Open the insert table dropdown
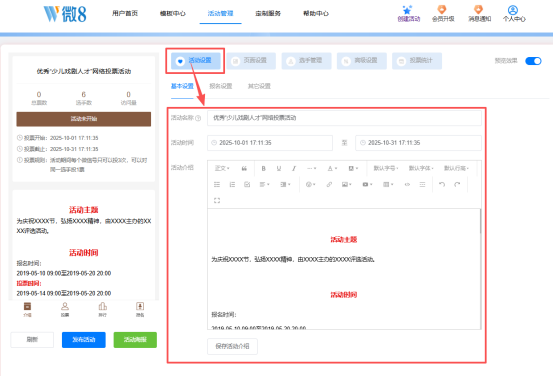The width and height of the screenshot is (554, 377). click(388, 184)
